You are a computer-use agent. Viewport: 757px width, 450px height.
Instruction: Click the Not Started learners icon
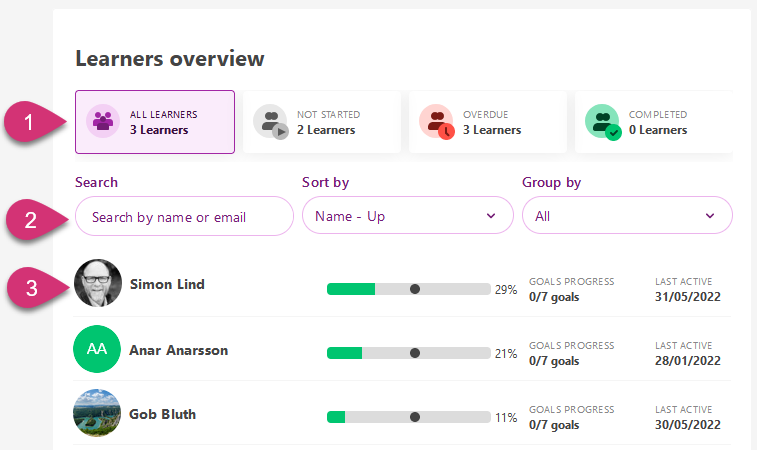pyautogui.click(x=270, y=122)
